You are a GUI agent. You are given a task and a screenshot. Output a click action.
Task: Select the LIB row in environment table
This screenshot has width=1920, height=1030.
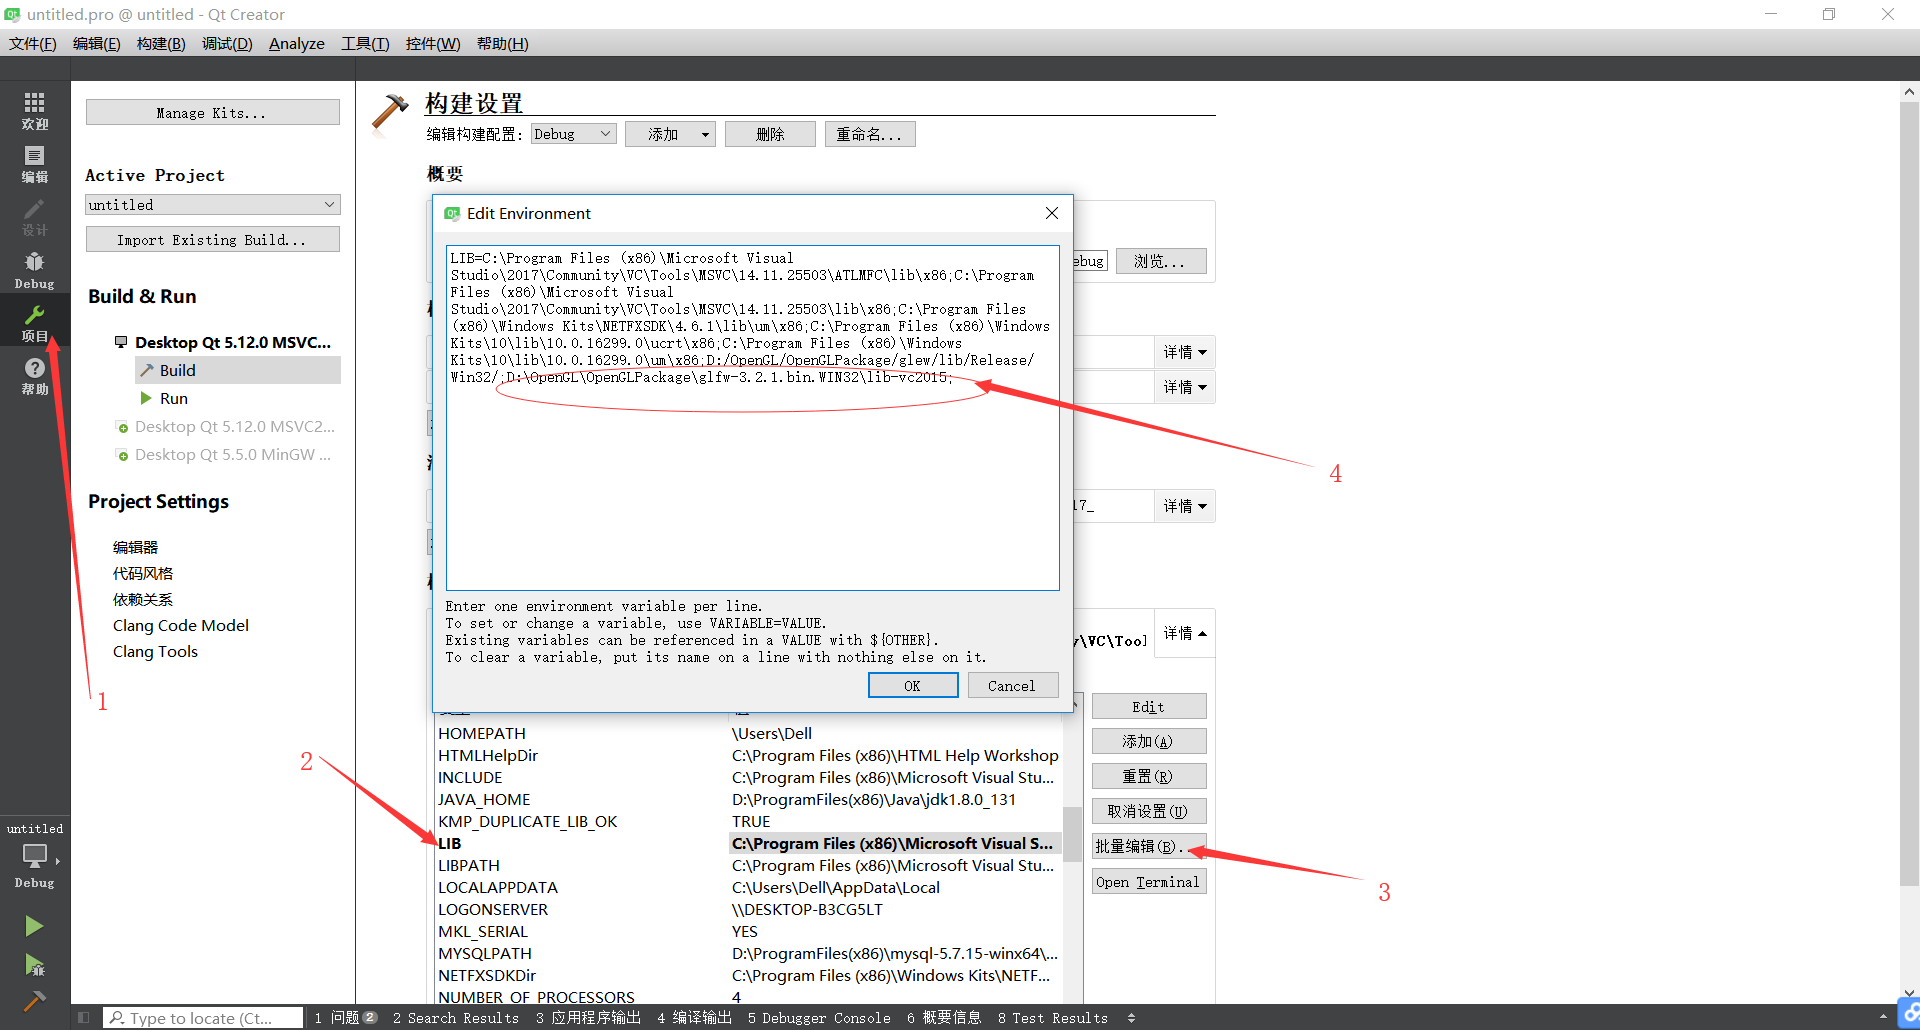click(748, 843)
